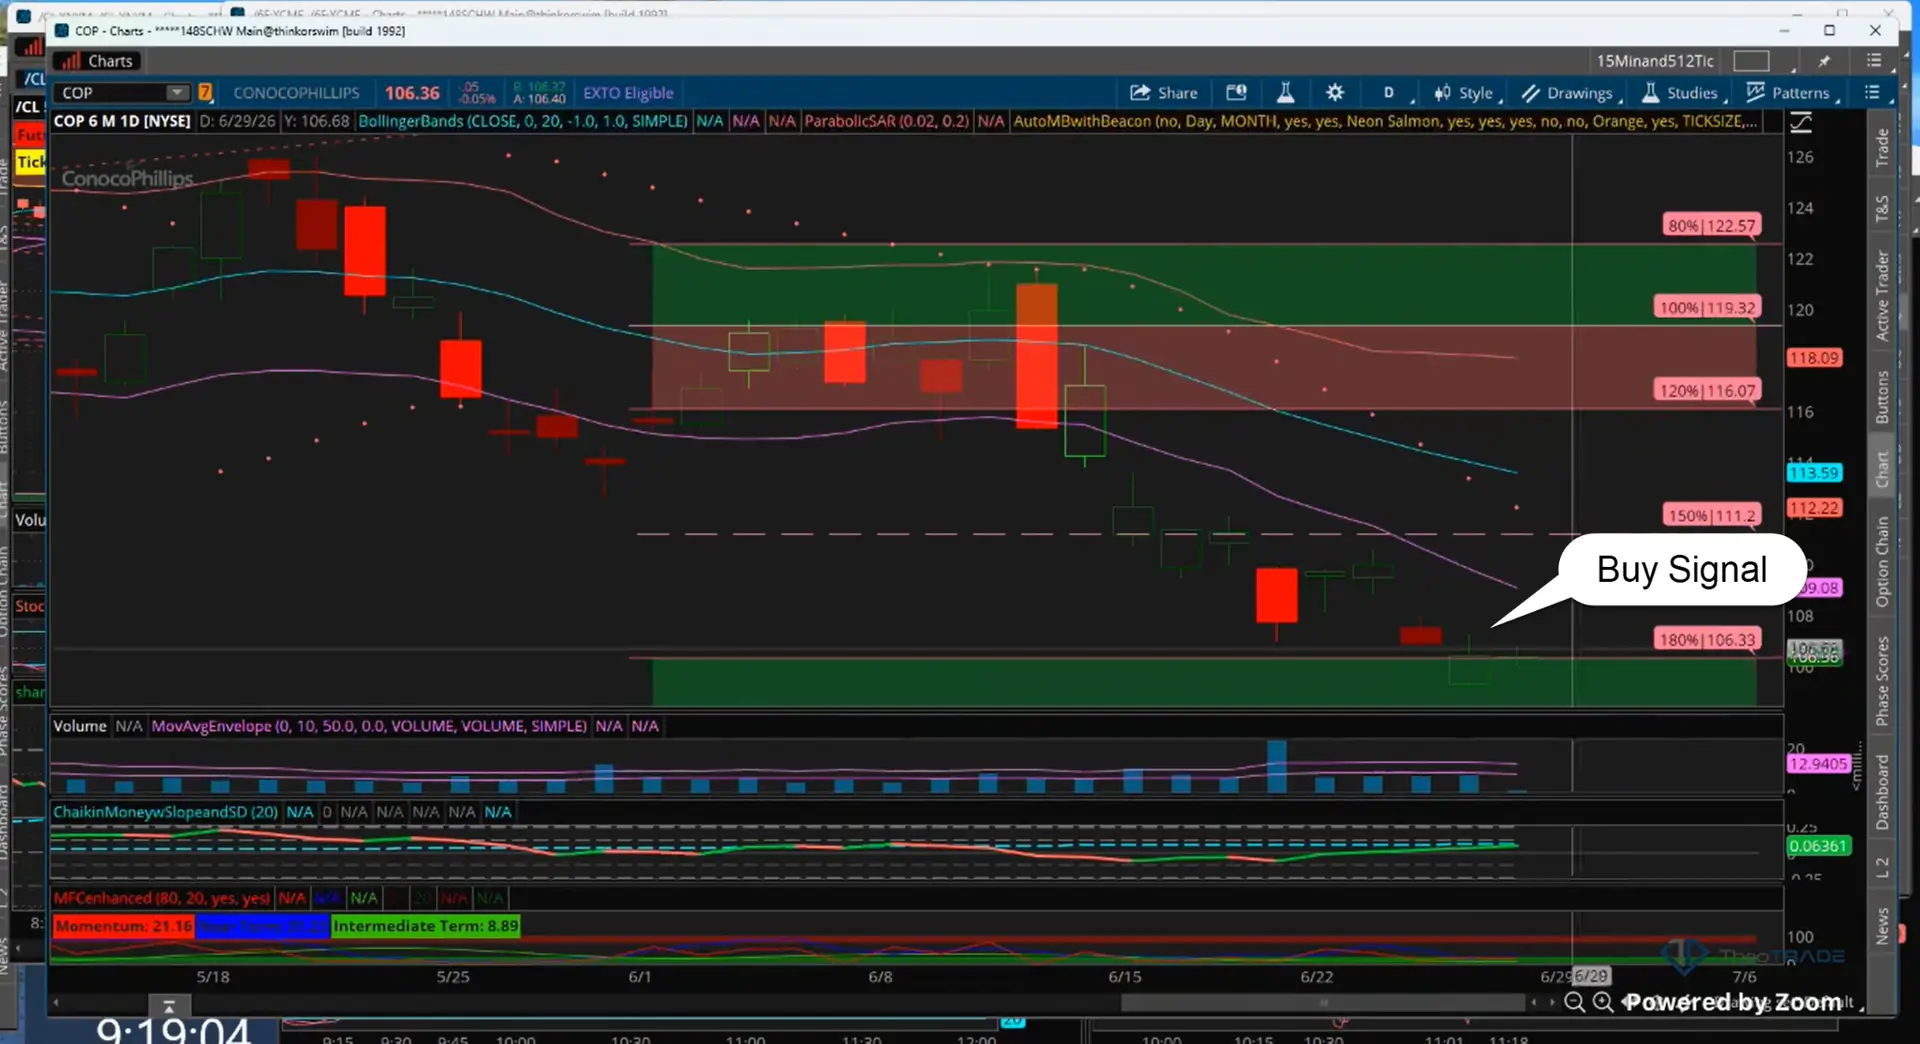The image size is (1920, 1044).
Task: Open the flask OnDemand/thinkScript icon
Action: tap(1285, 93)
